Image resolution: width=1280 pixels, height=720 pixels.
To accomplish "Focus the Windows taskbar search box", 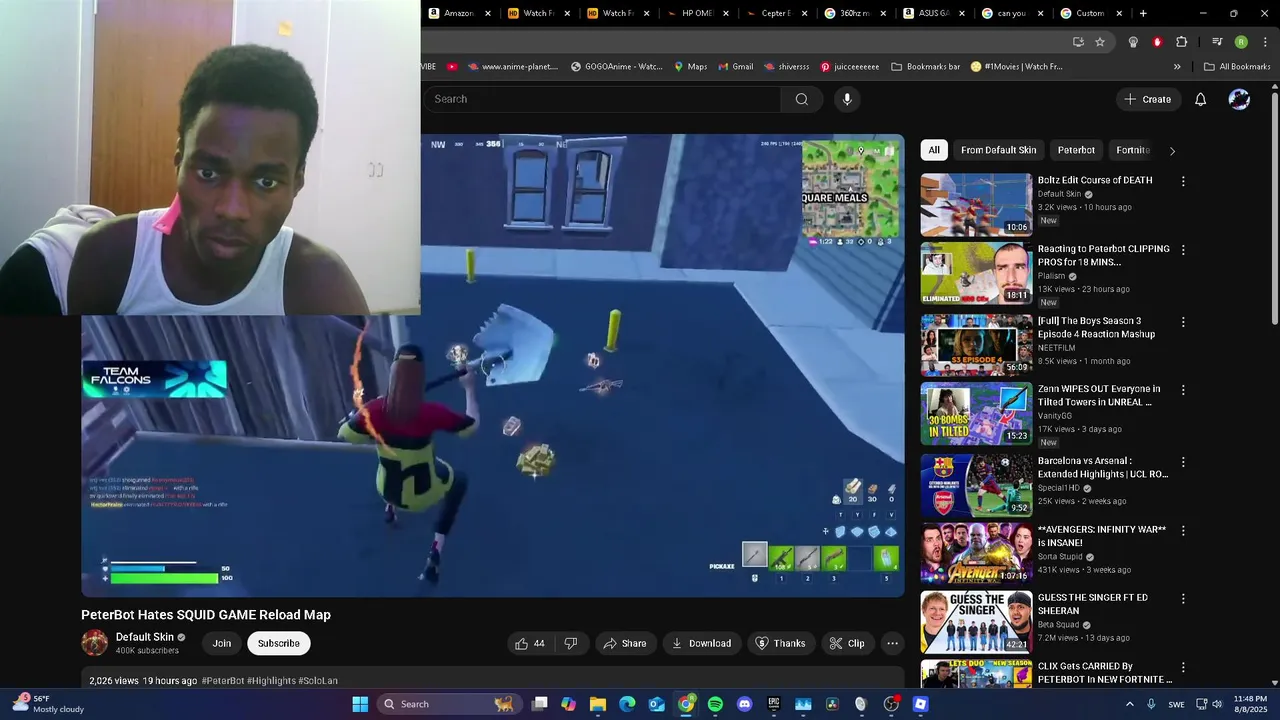I will click(x=448, y=704).
